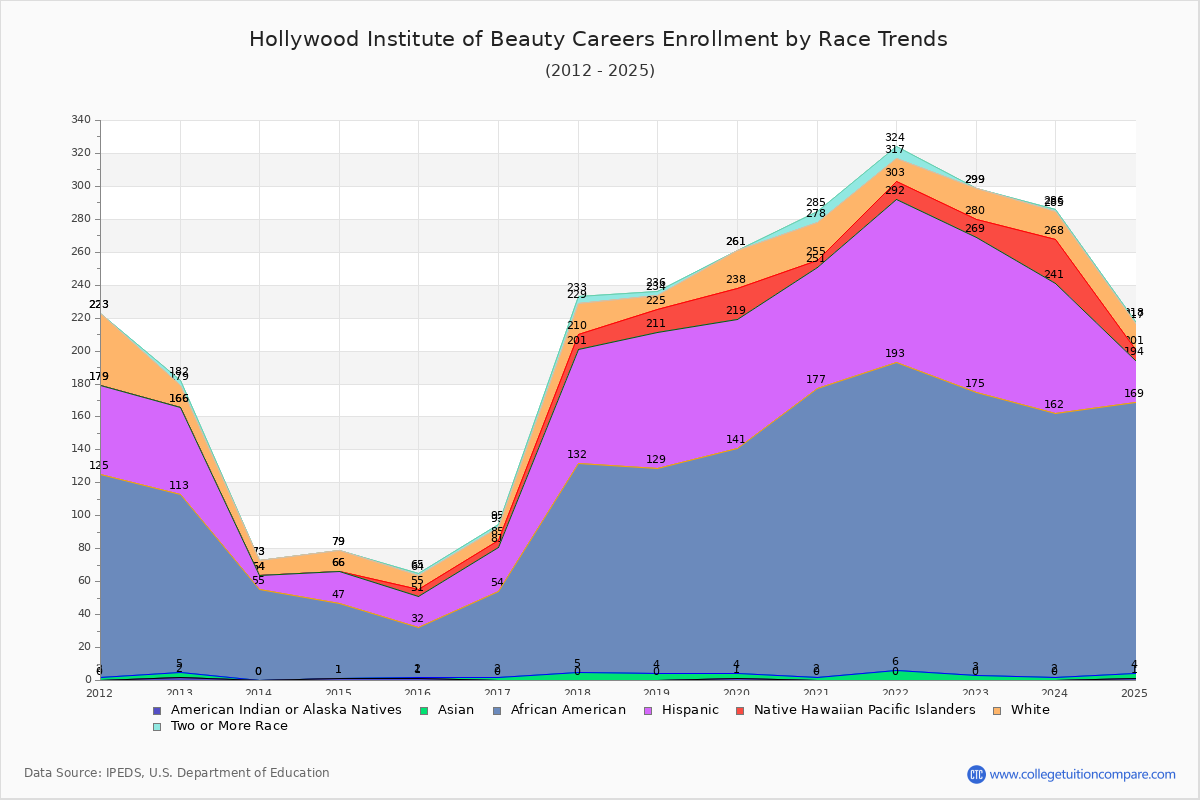Click the 141 data label for 2020

[736, 440]
